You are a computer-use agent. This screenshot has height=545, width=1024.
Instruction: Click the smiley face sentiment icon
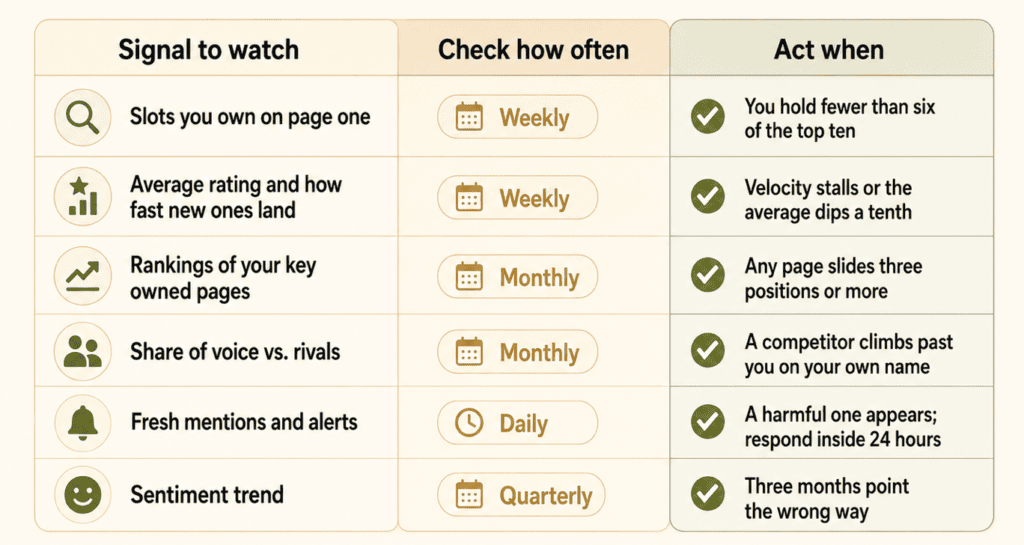pos(83,495)
